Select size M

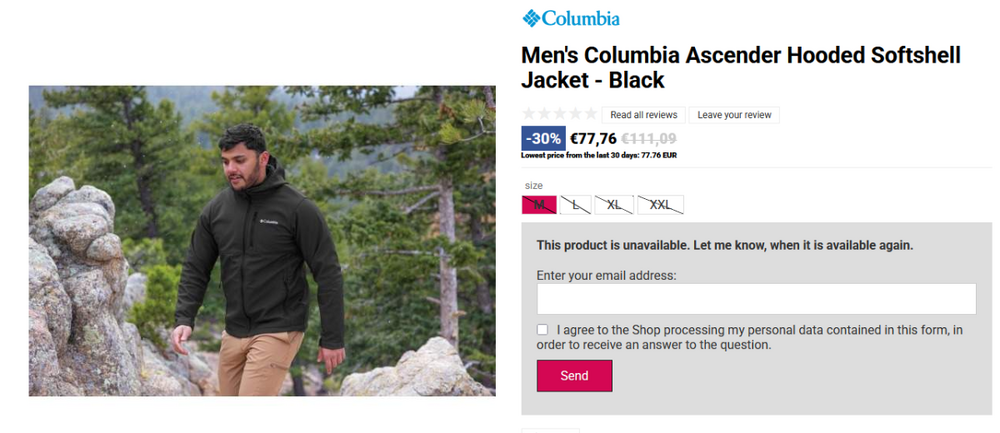(x=539, y=205)
